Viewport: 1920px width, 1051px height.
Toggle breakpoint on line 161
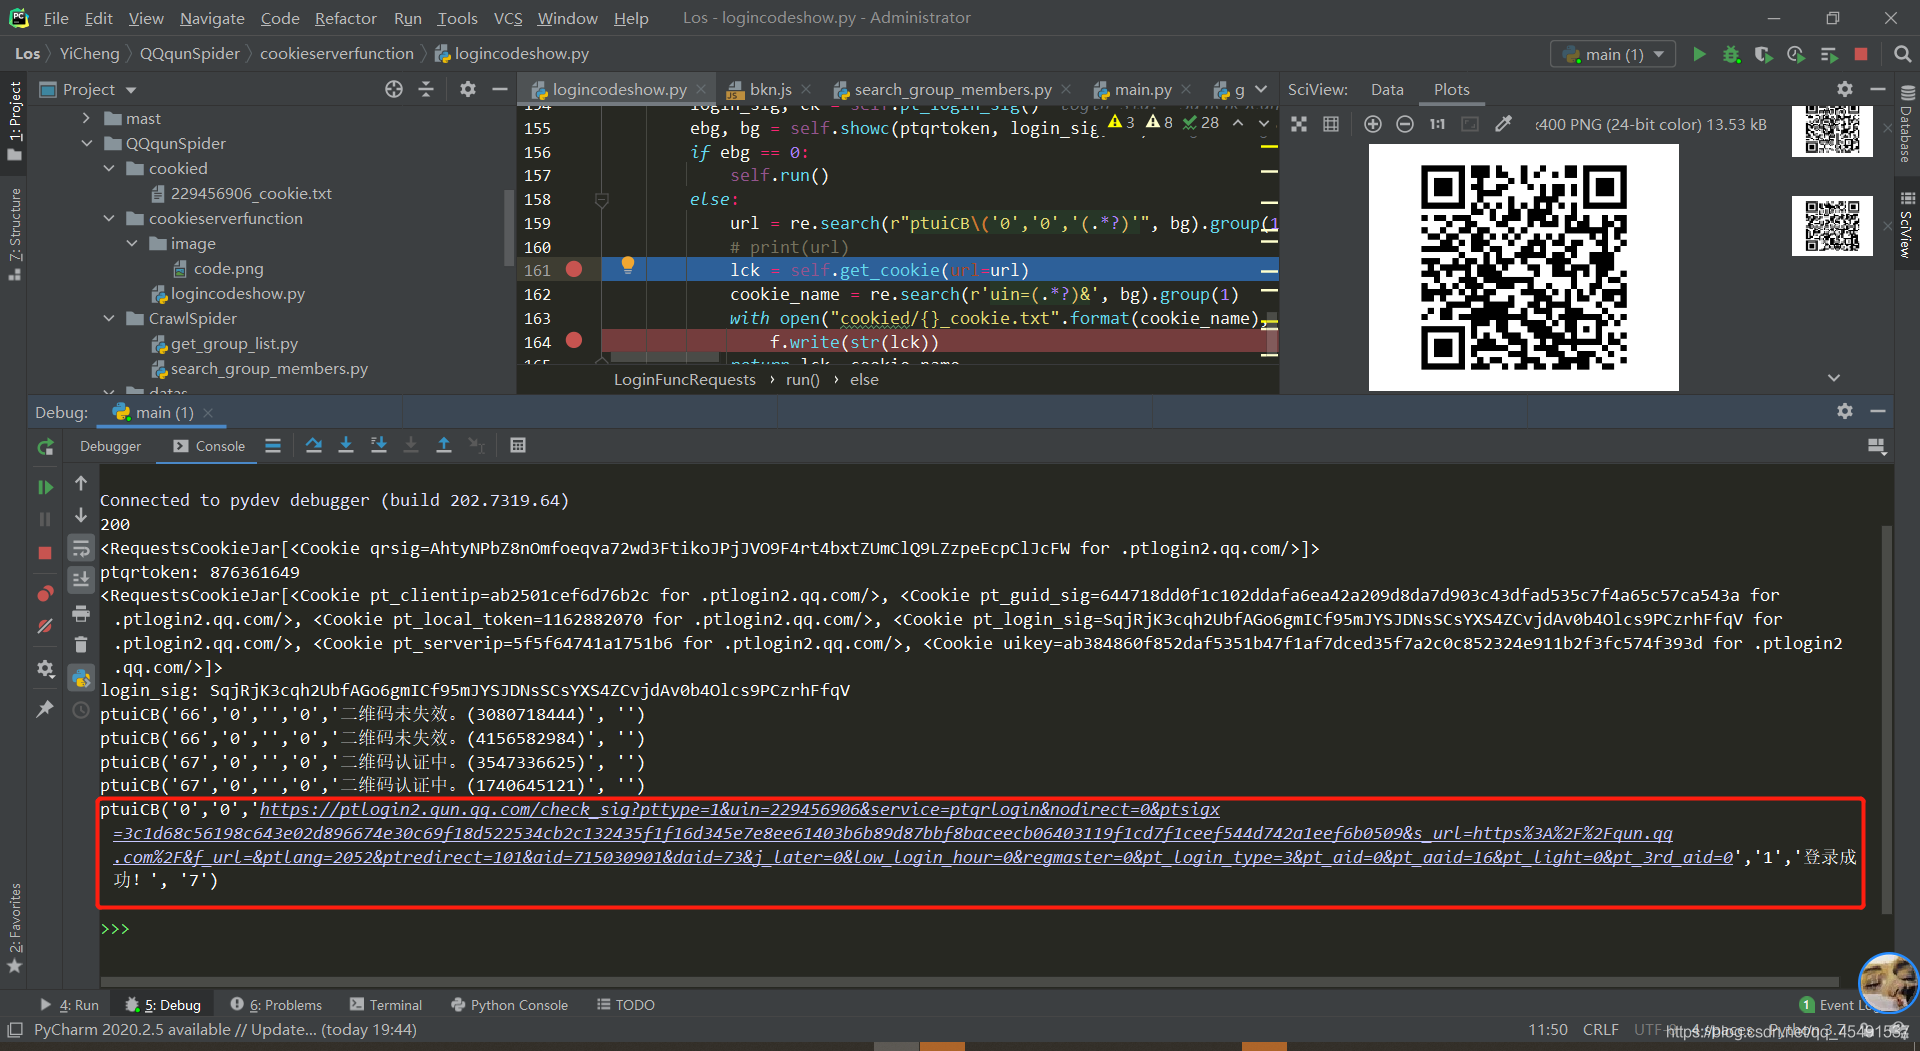point(574,269)
